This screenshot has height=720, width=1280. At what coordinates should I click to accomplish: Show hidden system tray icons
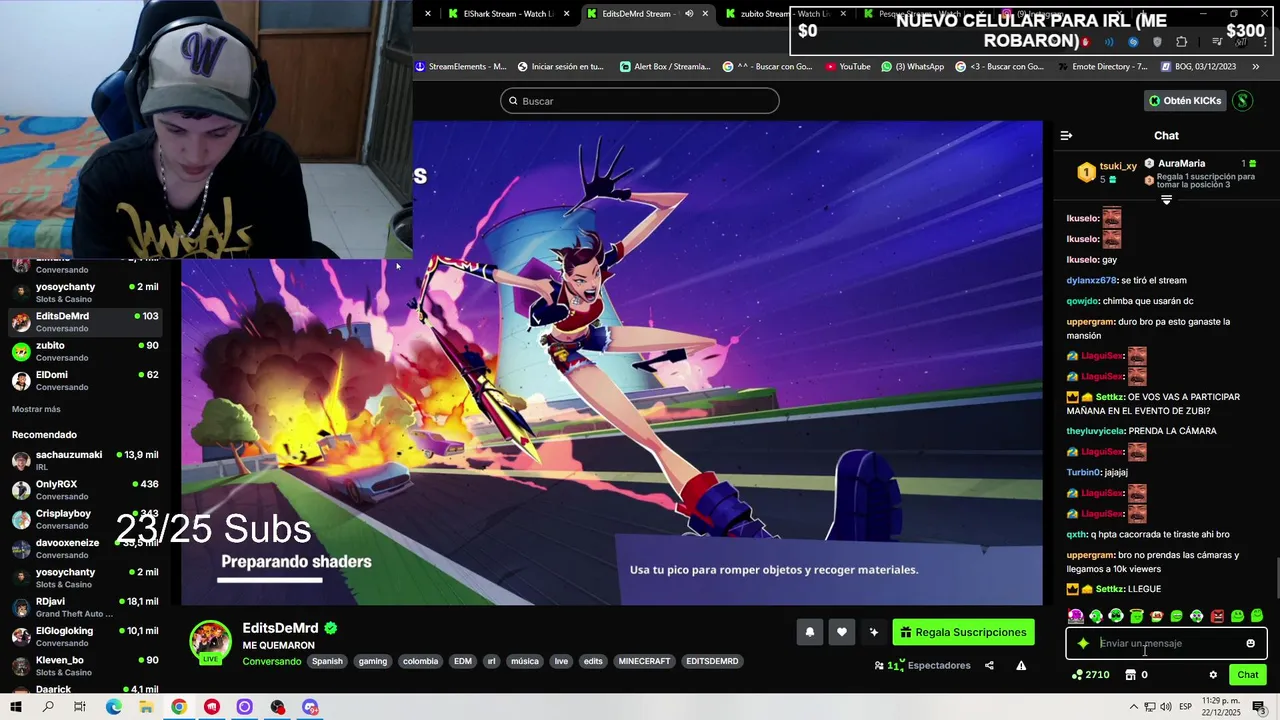pos(1133,707)
